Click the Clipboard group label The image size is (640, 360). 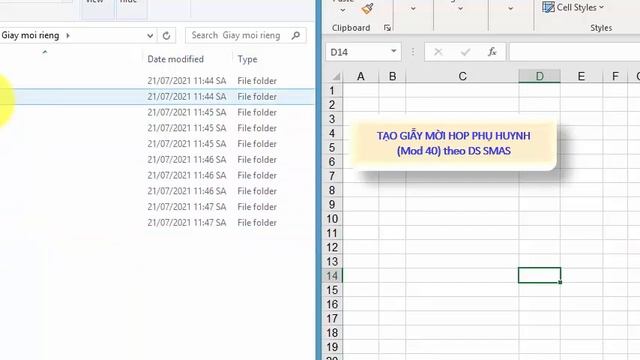coord(351,28)
